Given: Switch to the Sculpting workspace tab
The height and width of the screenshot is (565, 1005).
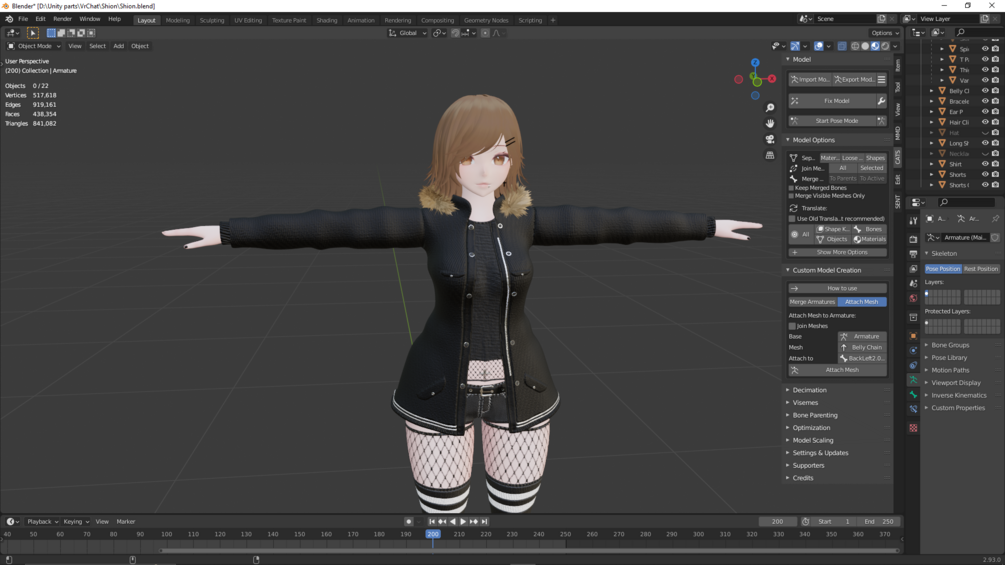Looking at the screenshot, I should click(x=212, y=20).
